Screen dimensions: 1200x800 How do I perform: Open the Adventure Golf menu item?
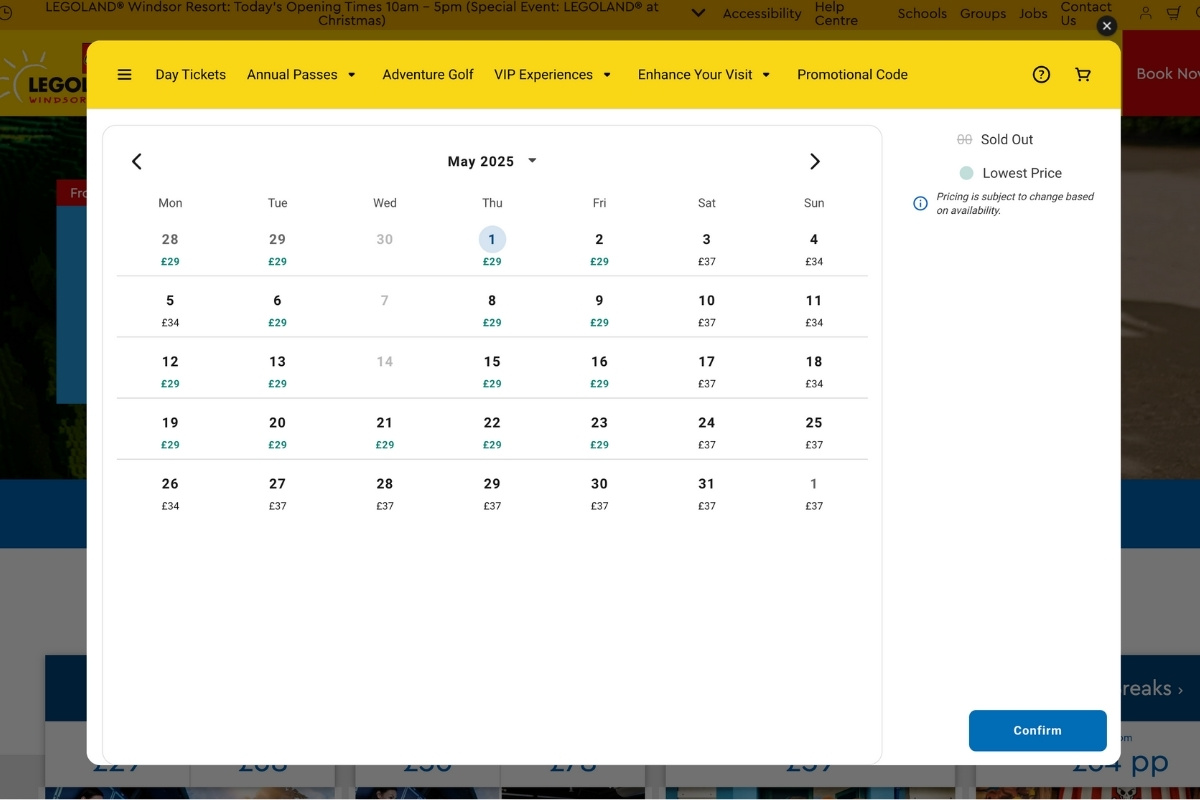(428, 74)
